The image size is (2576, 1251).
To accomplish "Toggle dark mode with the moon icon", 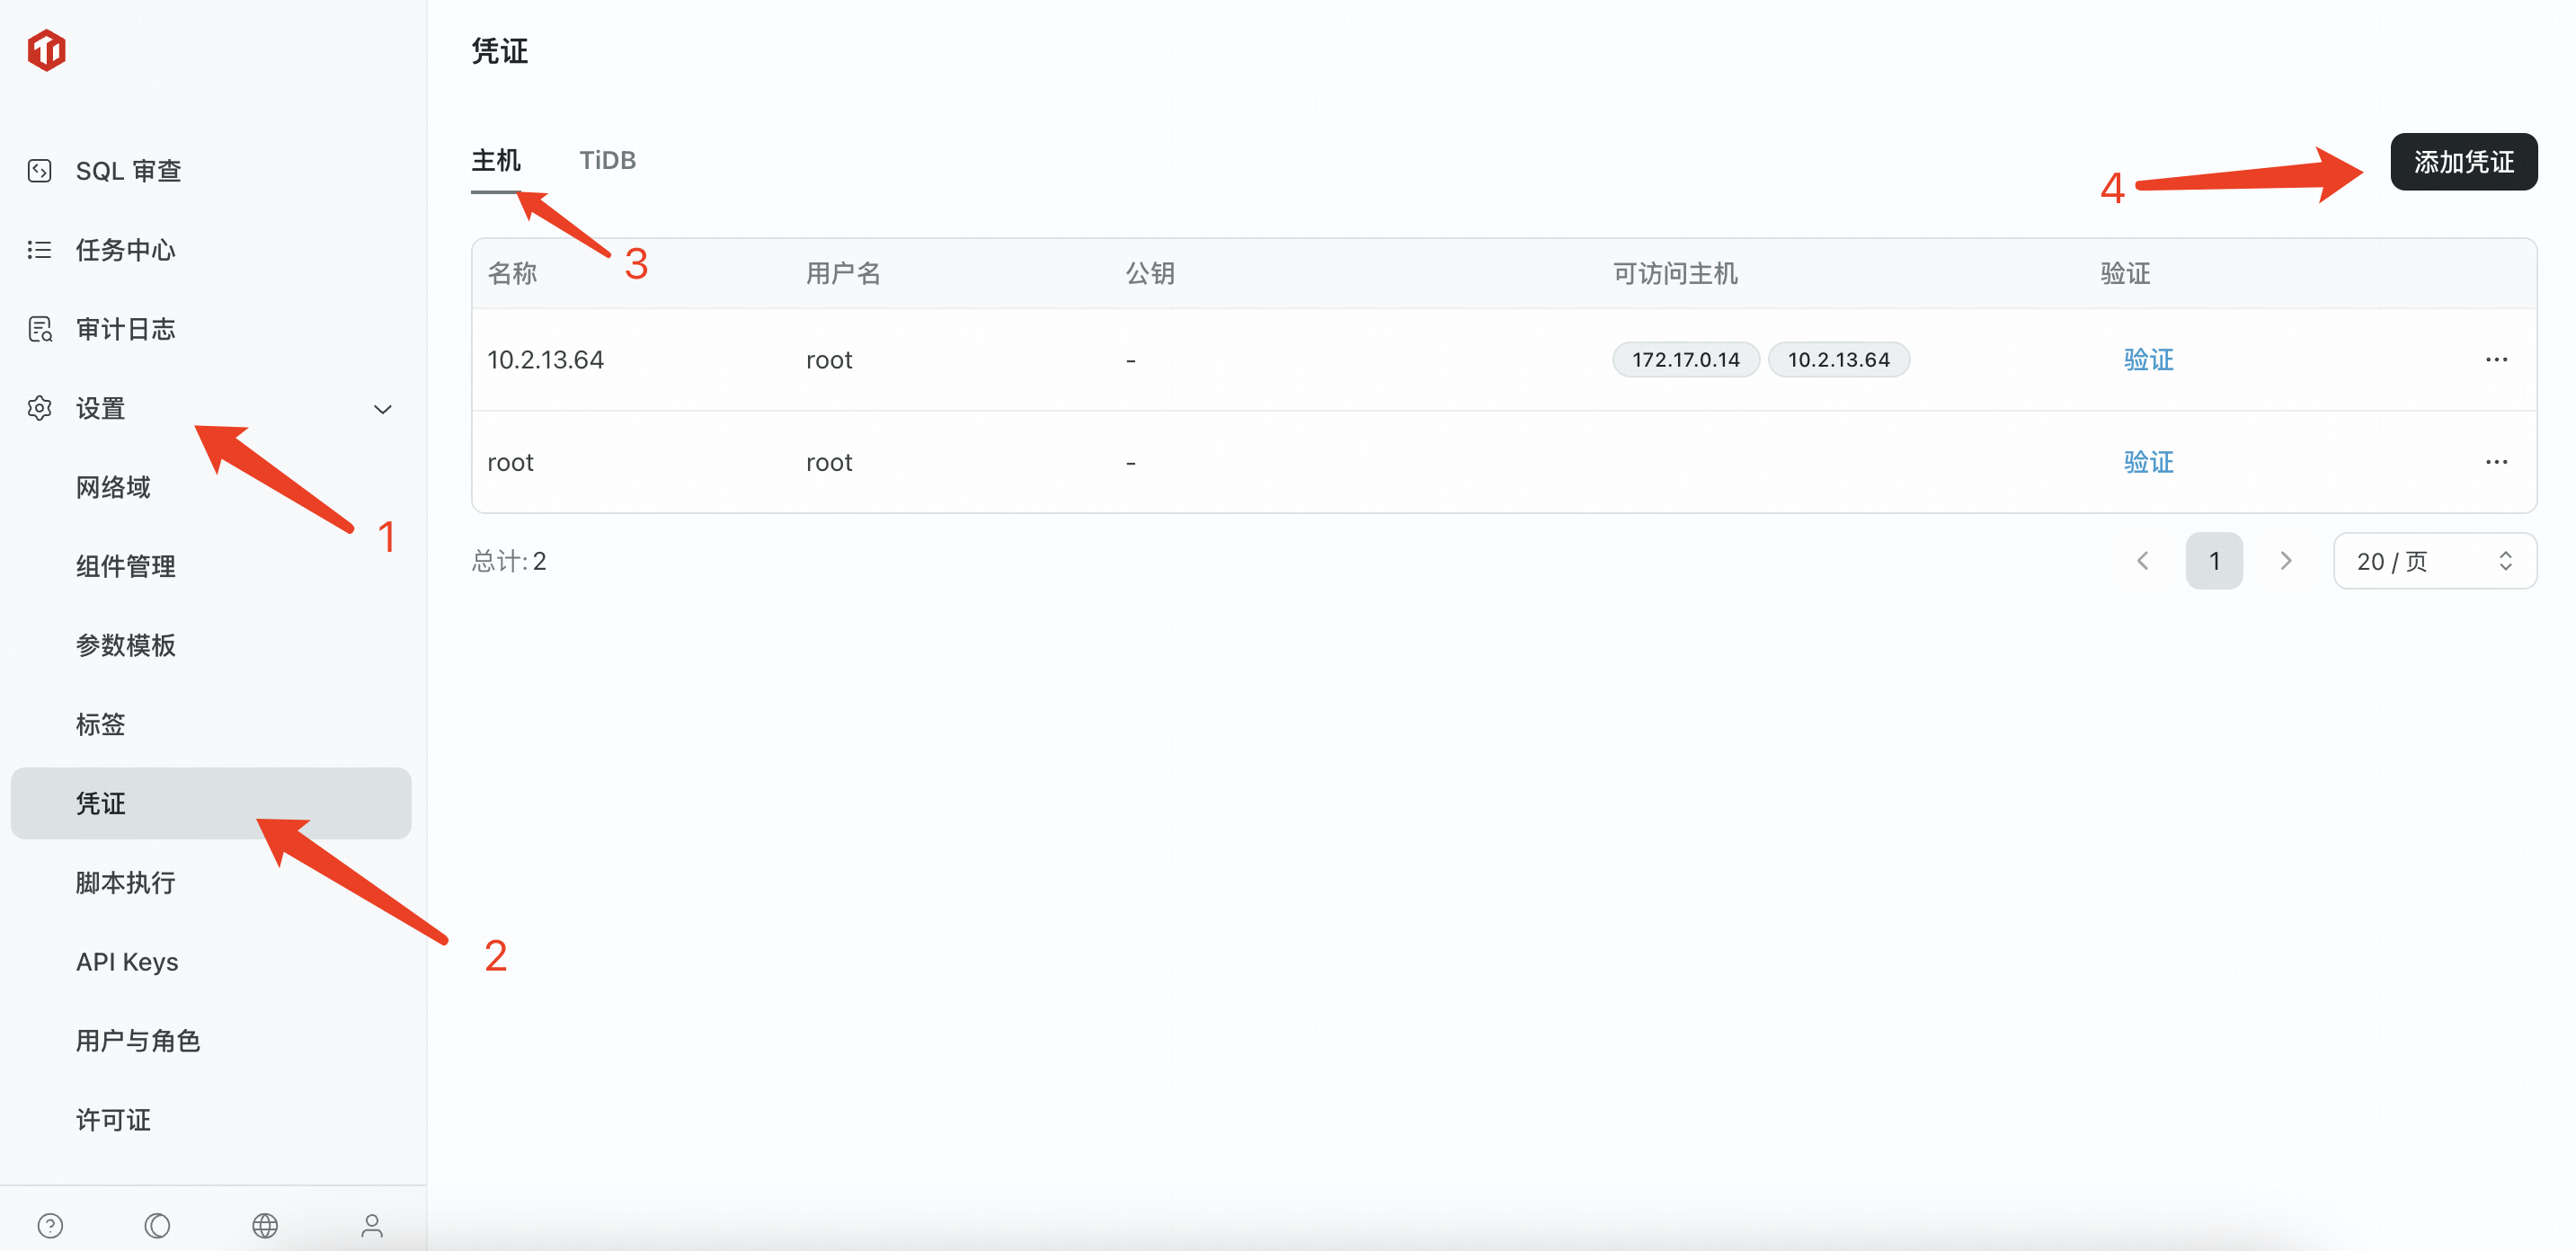I will pos(157,1225).
